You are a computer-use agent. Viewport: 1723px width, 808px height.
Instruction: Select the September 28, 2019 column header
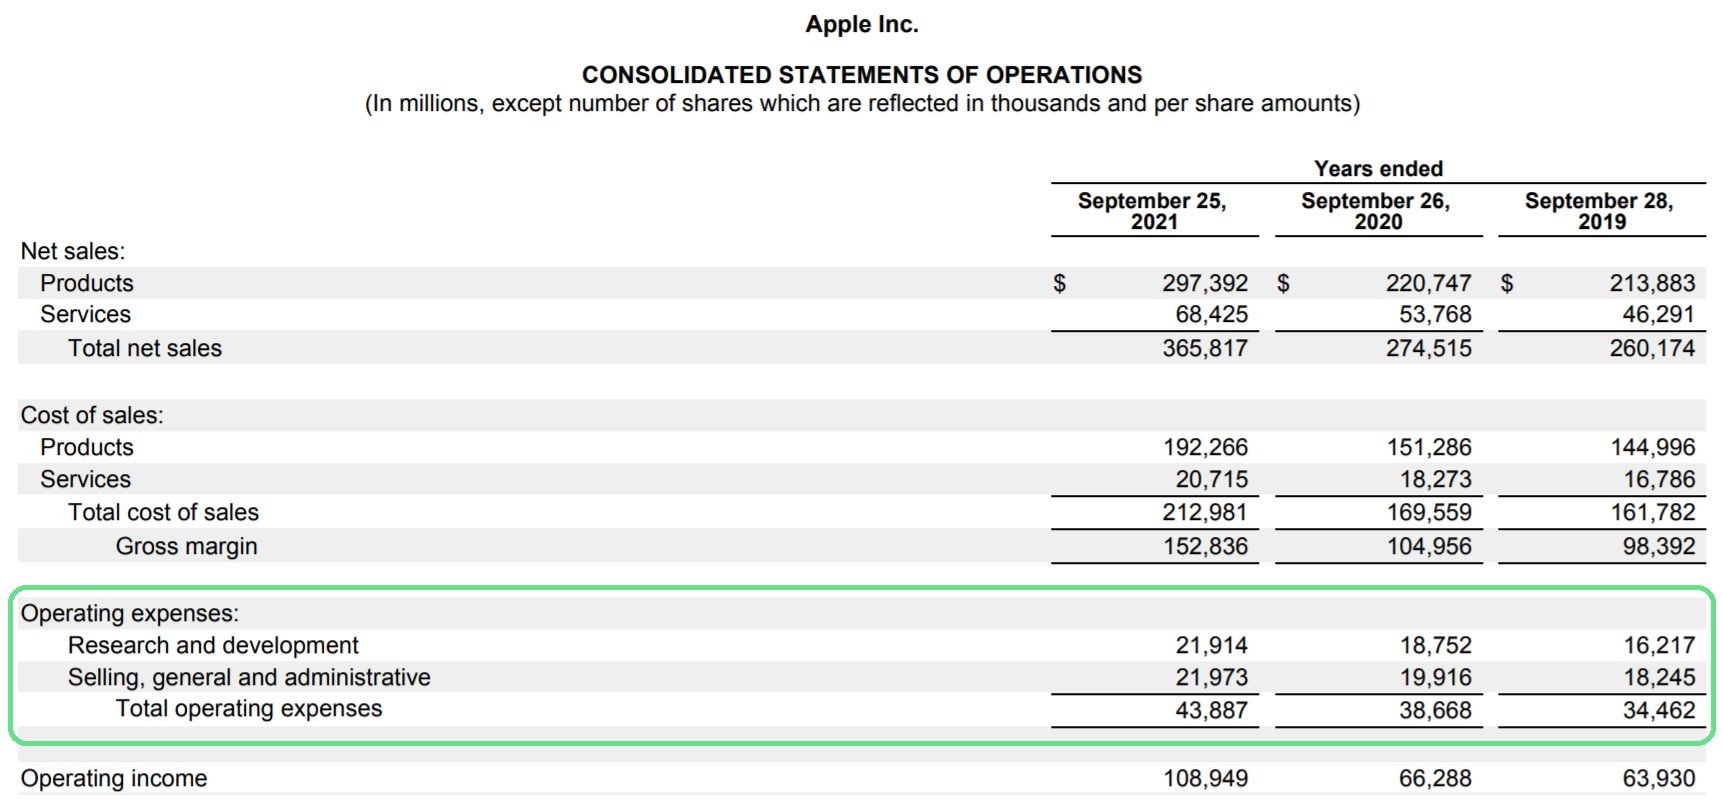pos(1600,211)
